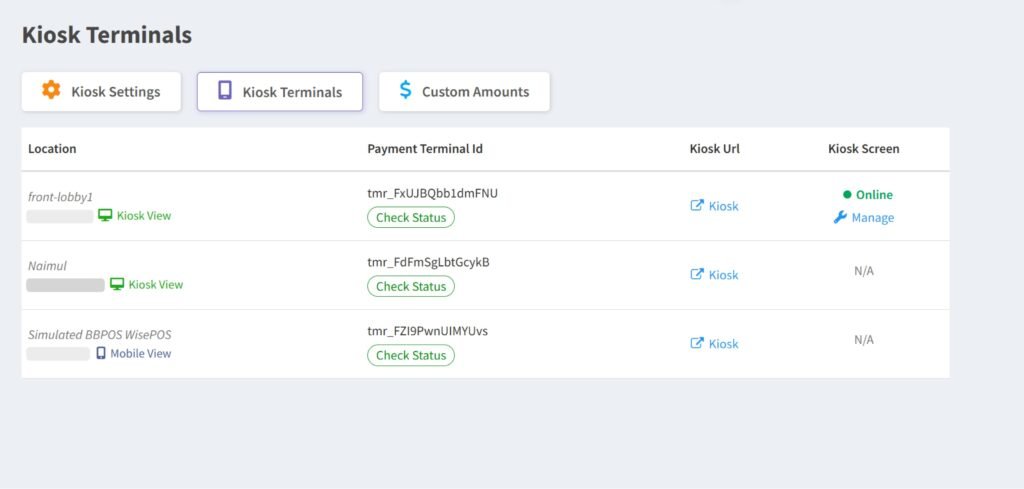Check Status for terminal tmr_FdFmSgLbtGcykB

pyautogui.click(x=411, y=286)
